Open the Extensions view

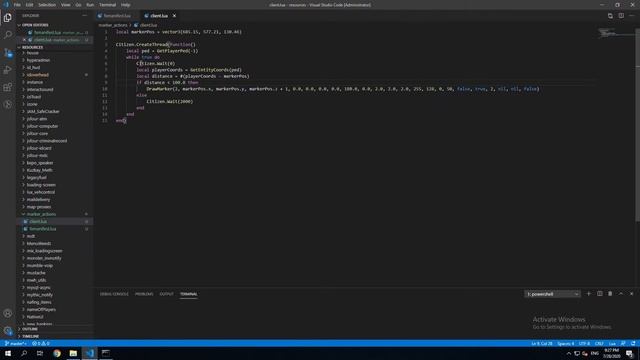(x=8, y=87)
